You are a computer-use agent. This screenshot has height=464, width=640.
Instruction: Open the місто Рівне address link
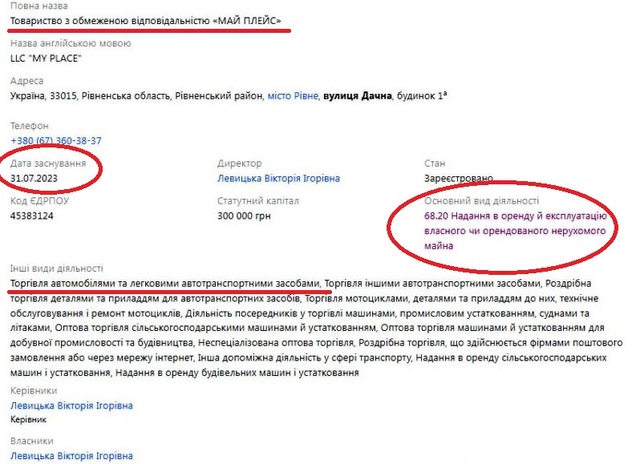click(x=293, y=95)
